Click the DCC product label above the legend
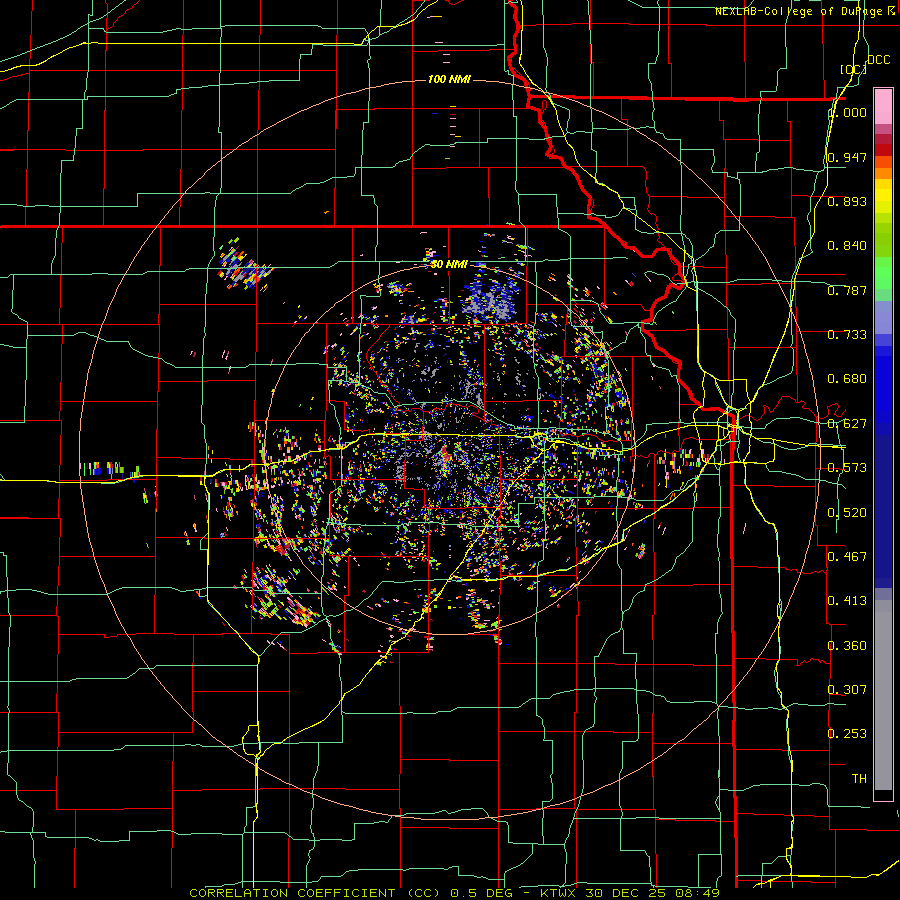The height and width of the screenshot is (900, 900). tap(878, 60)
